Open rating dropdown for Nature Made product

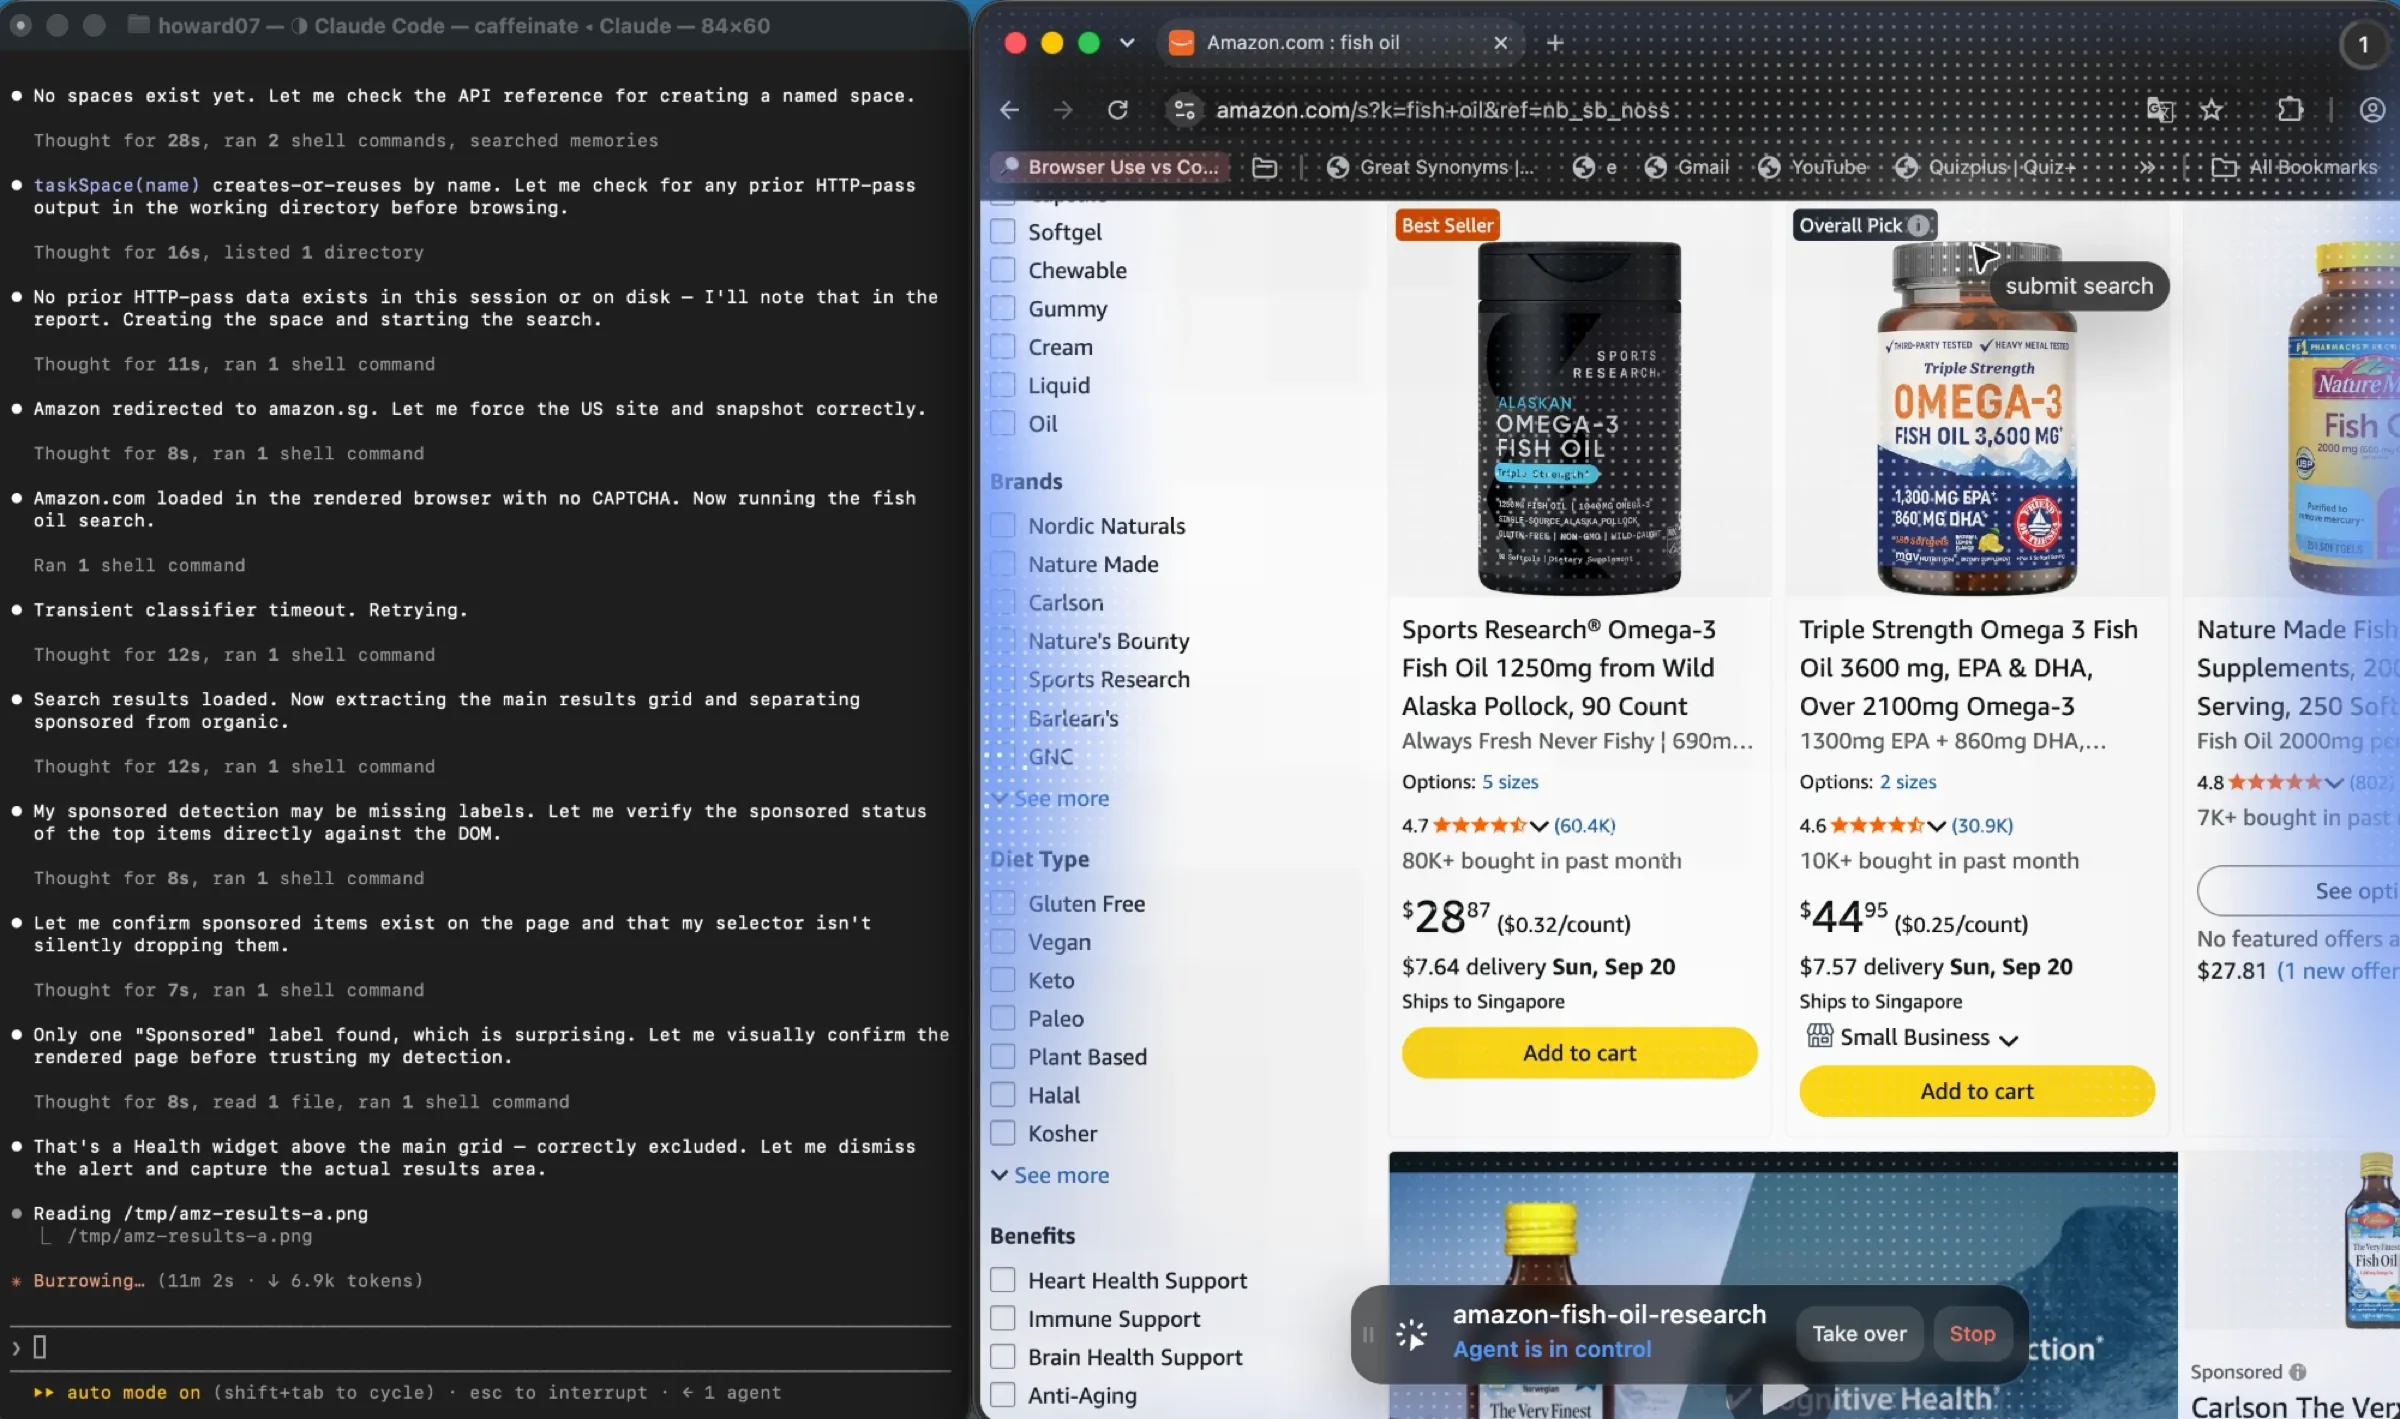(2334, 783)
